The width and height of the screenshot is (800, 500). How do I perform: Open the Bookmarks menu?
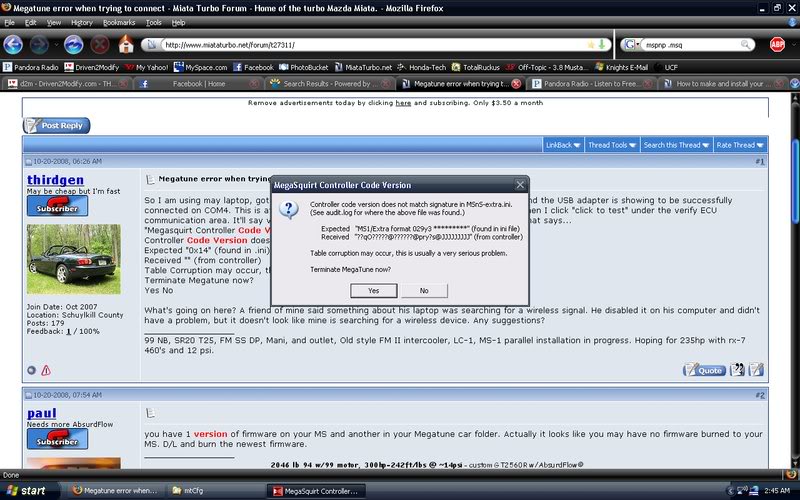point(119,22)
